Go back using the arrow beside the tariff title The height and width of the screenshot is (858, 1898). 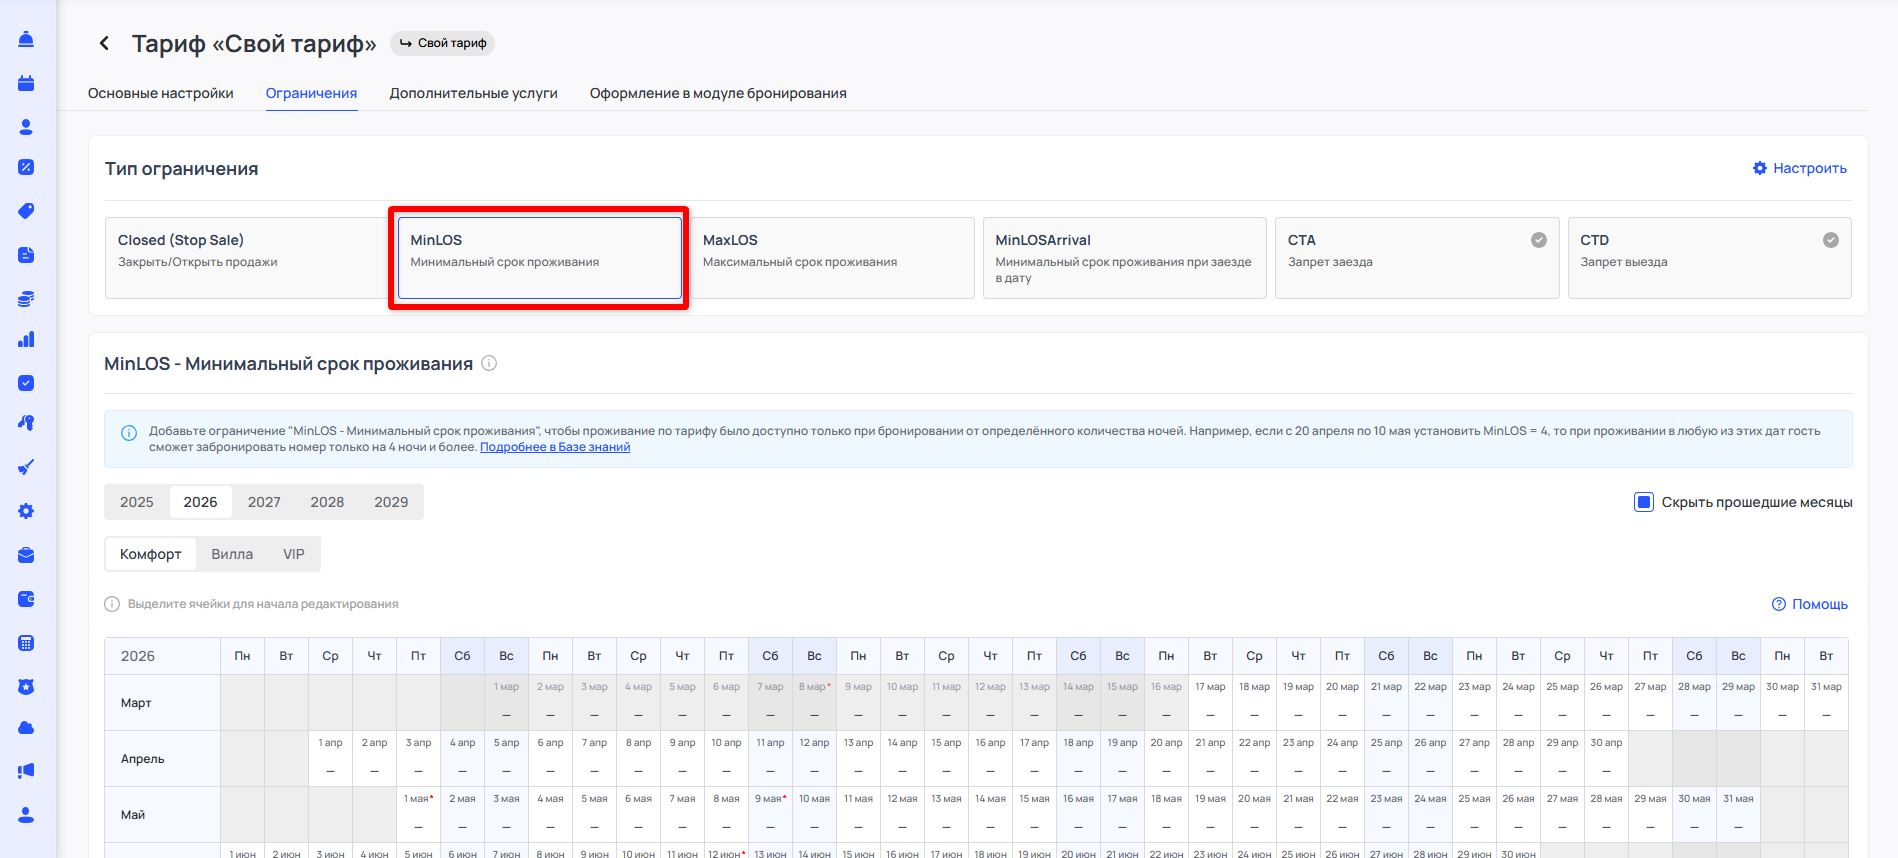pos(104,43)
